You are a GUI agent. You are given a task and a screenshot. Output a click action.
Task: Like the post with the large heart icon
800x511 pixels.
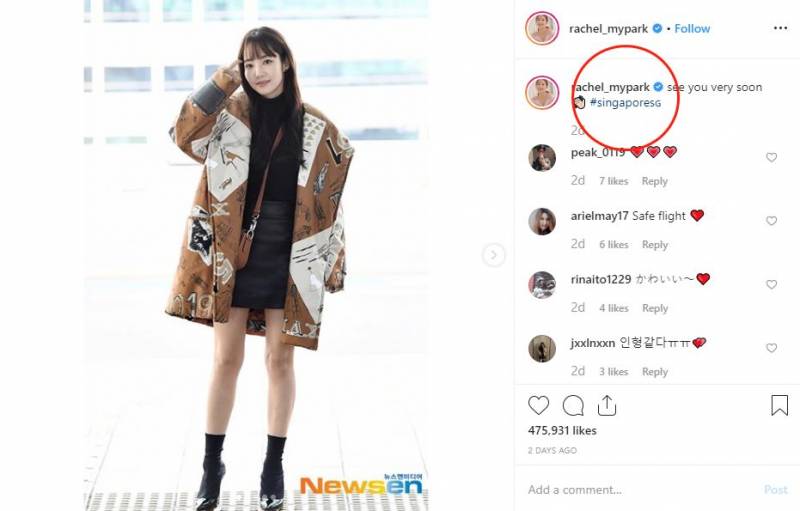(538, 405)
